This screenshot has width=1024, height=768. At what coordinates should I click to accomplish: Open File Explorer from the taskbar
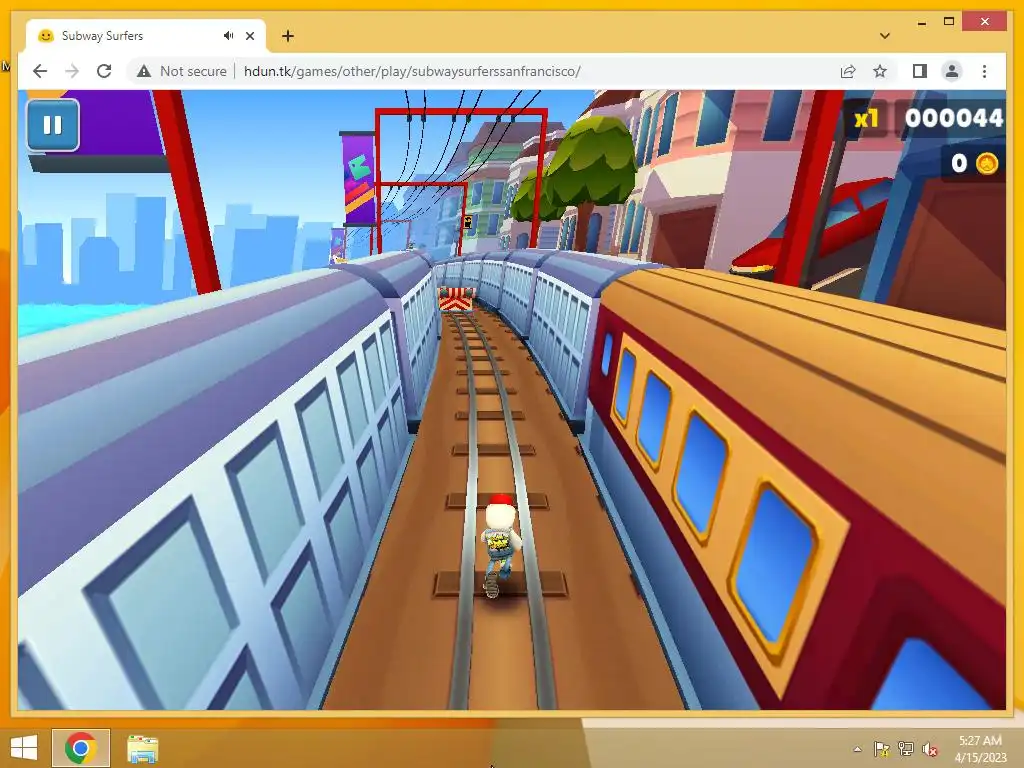coord(142,748)
